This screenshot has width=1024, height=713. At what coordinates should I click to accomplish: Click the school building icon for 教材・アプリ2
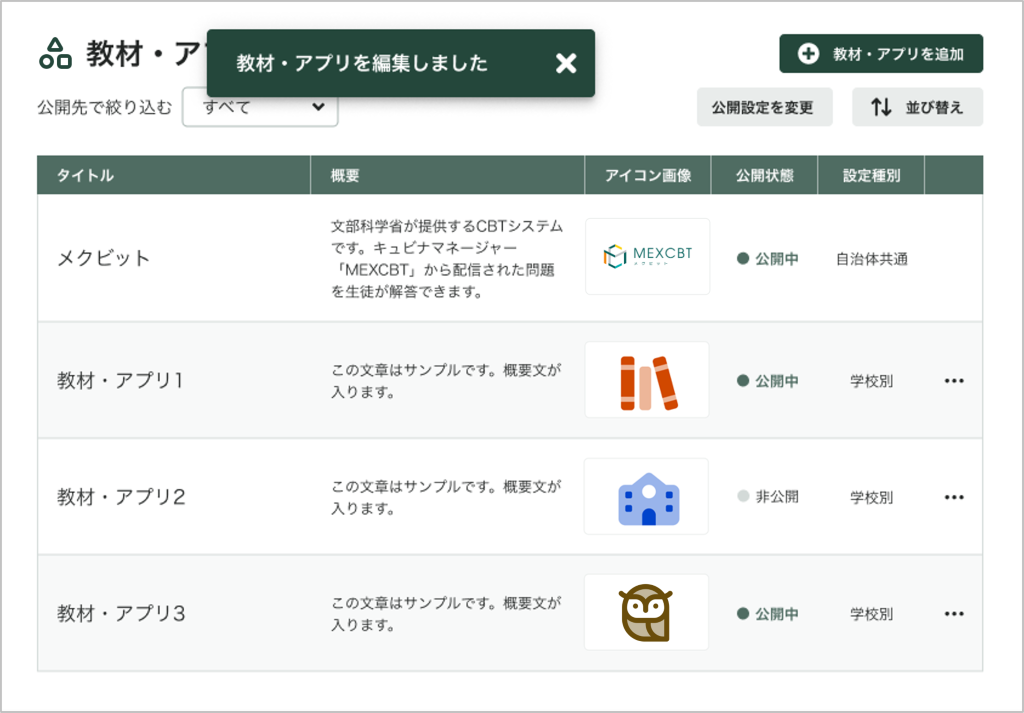point(647,497)
